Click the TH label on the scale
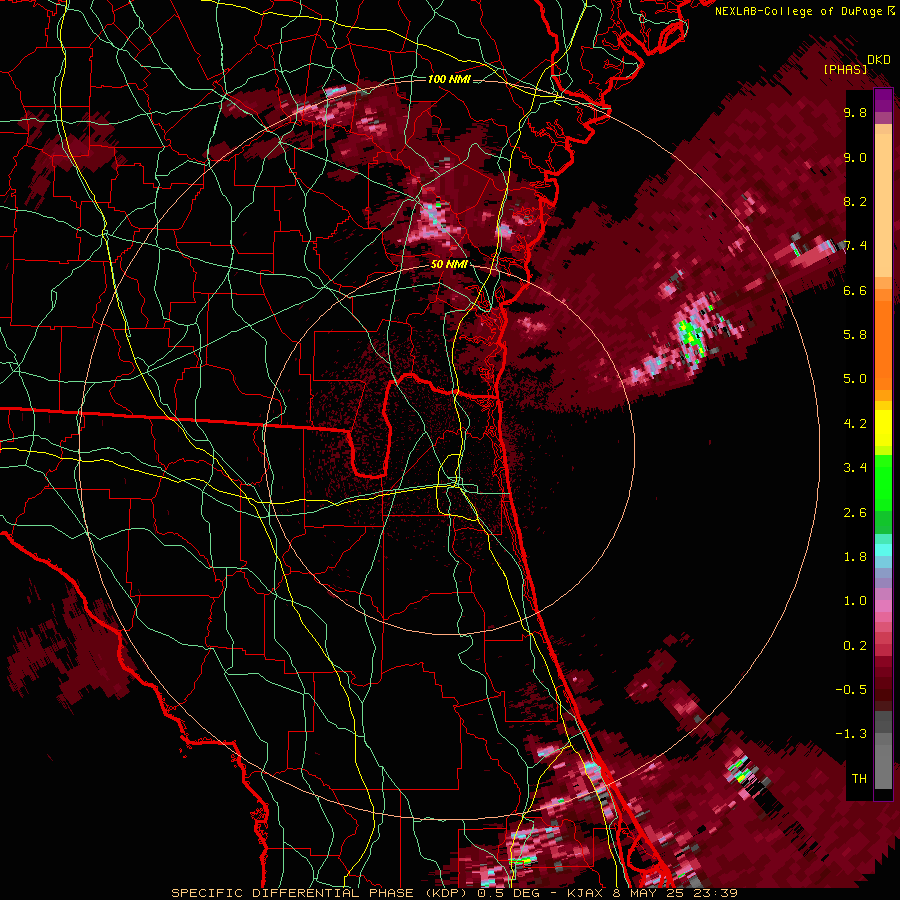The image size is (900, 900). pos(859,779)
